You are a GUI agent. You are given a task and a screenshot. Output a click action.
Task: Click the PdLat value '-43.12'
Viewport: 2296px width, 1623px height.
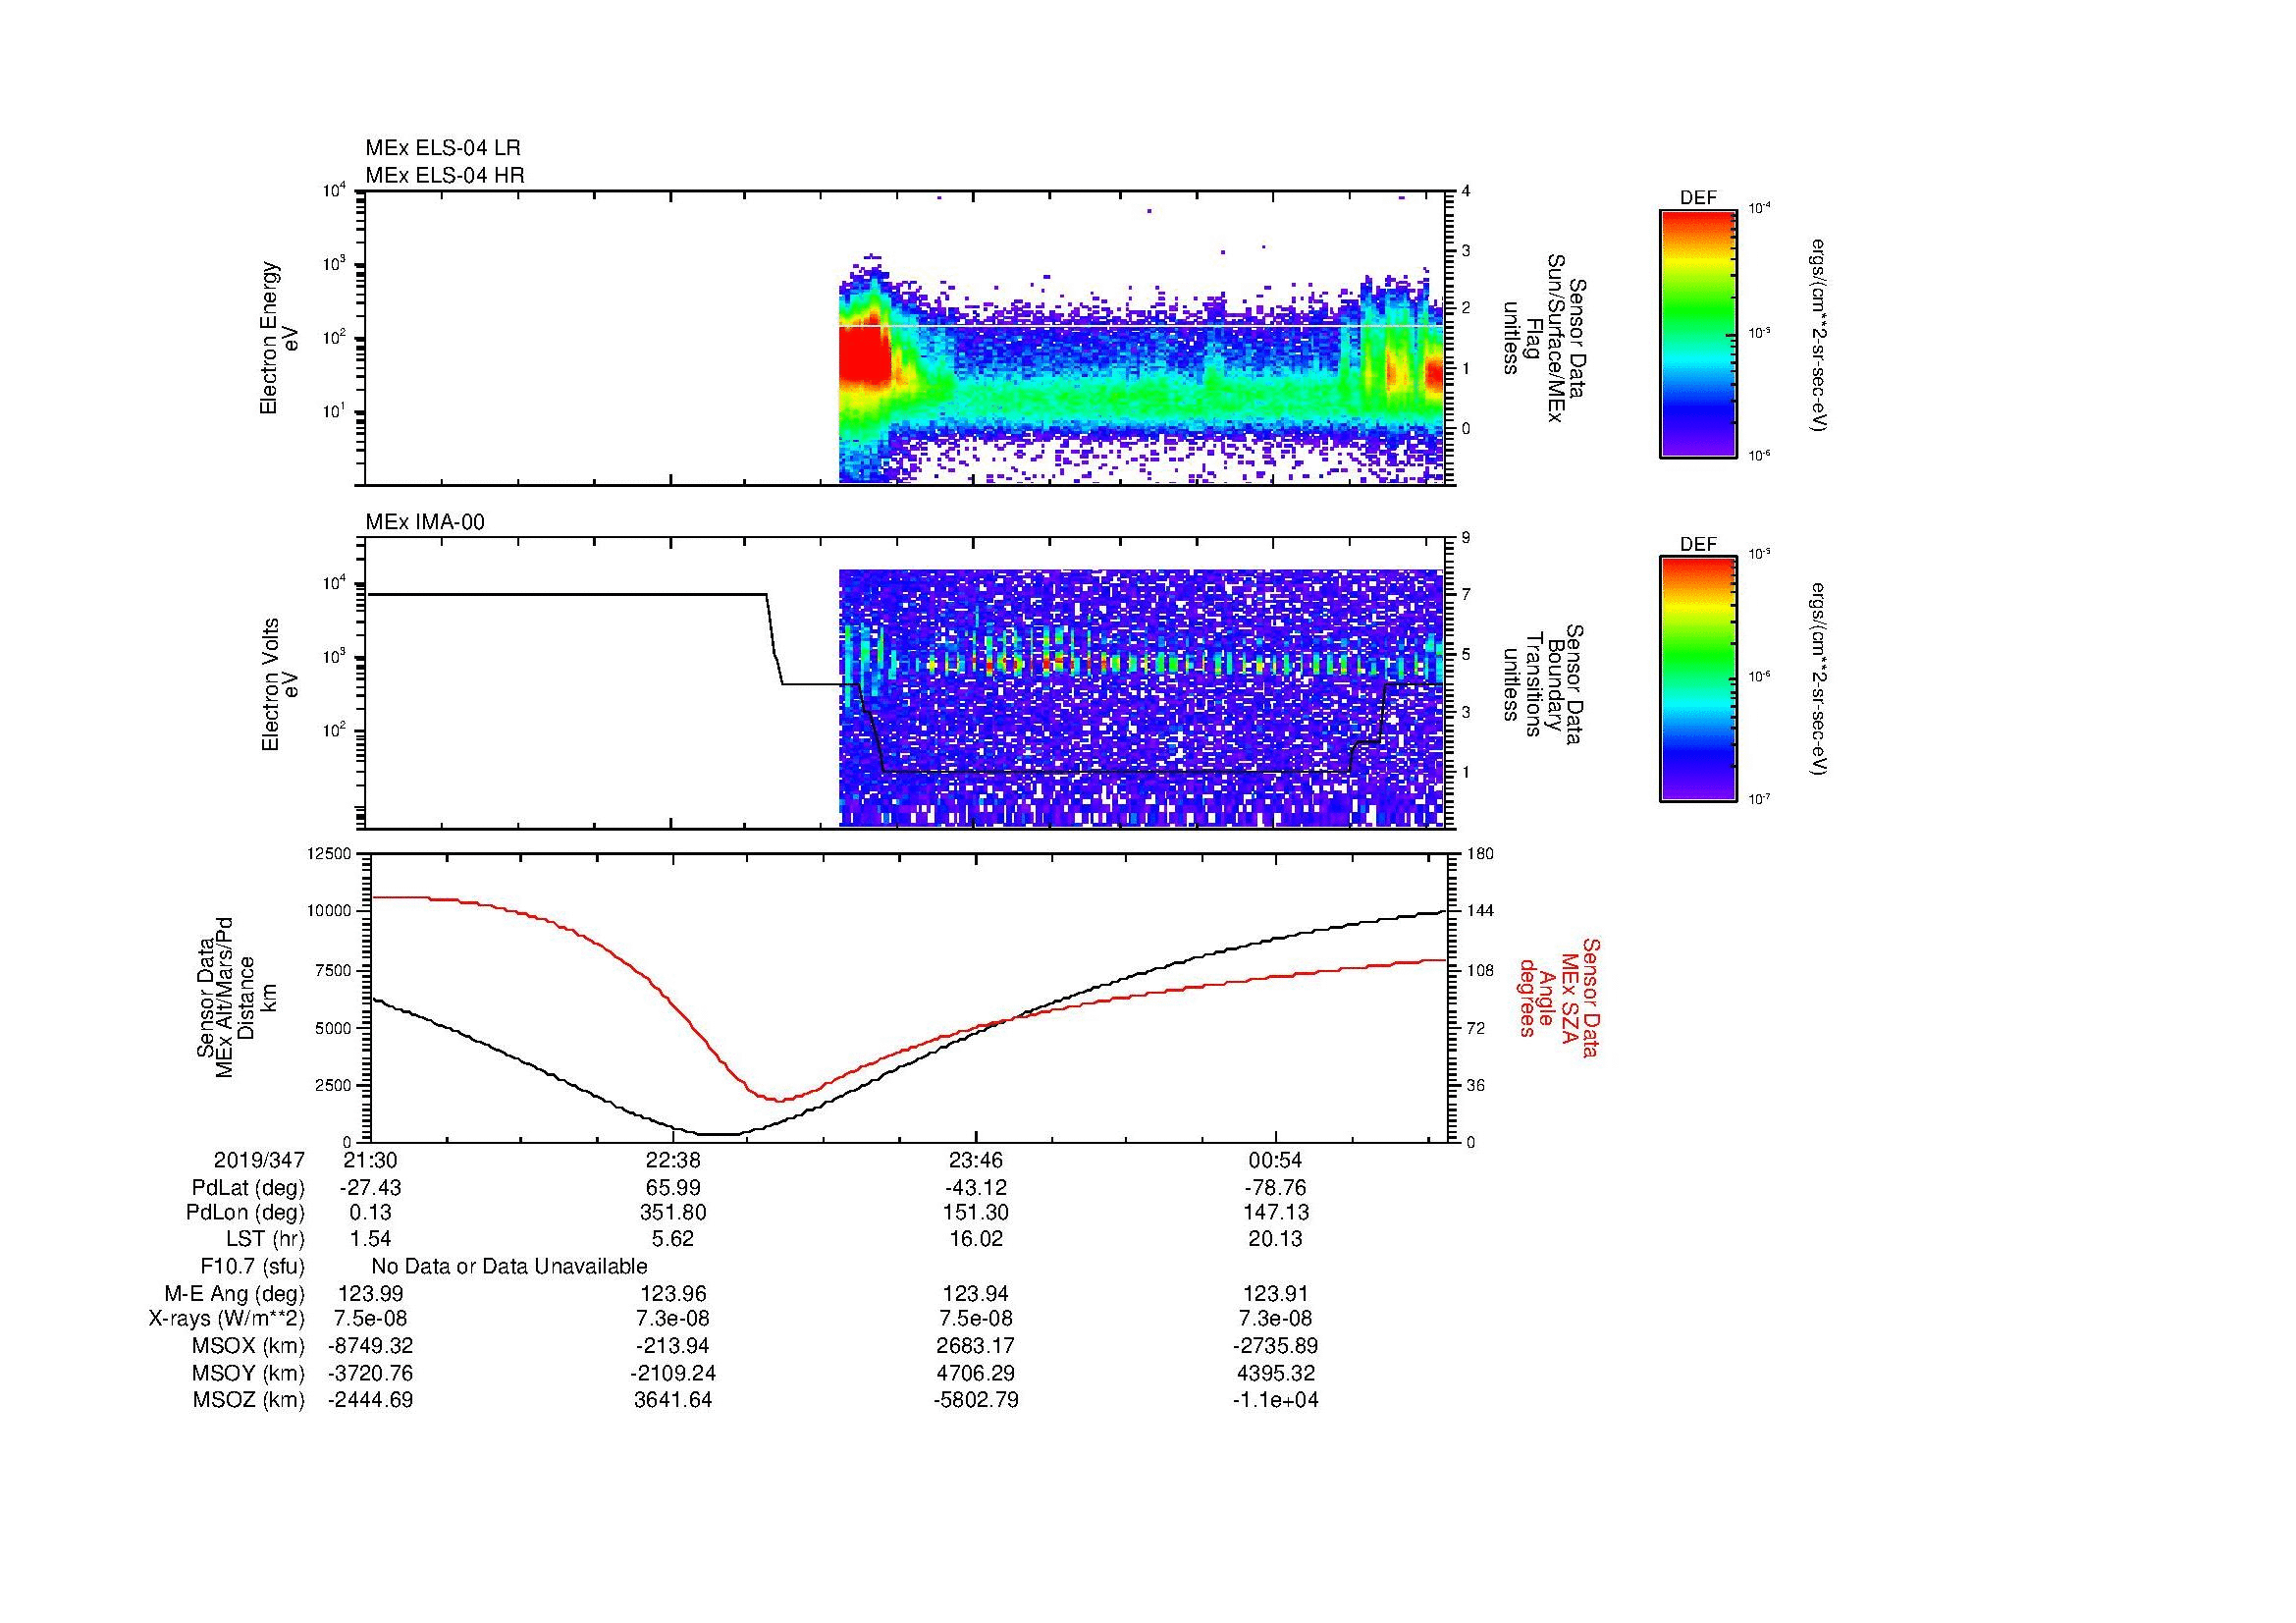975,1188
